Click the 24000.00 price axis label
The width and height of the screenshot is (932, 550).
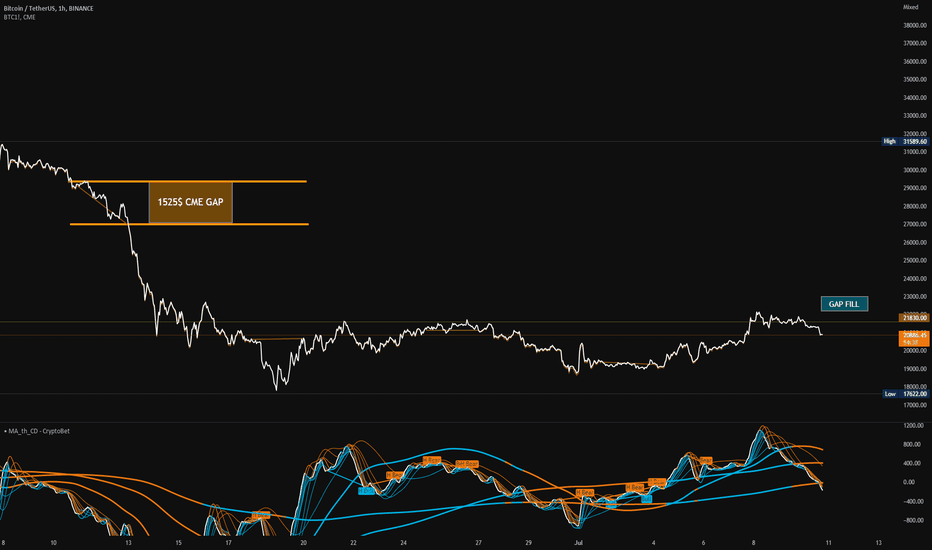tap(915, 279)
